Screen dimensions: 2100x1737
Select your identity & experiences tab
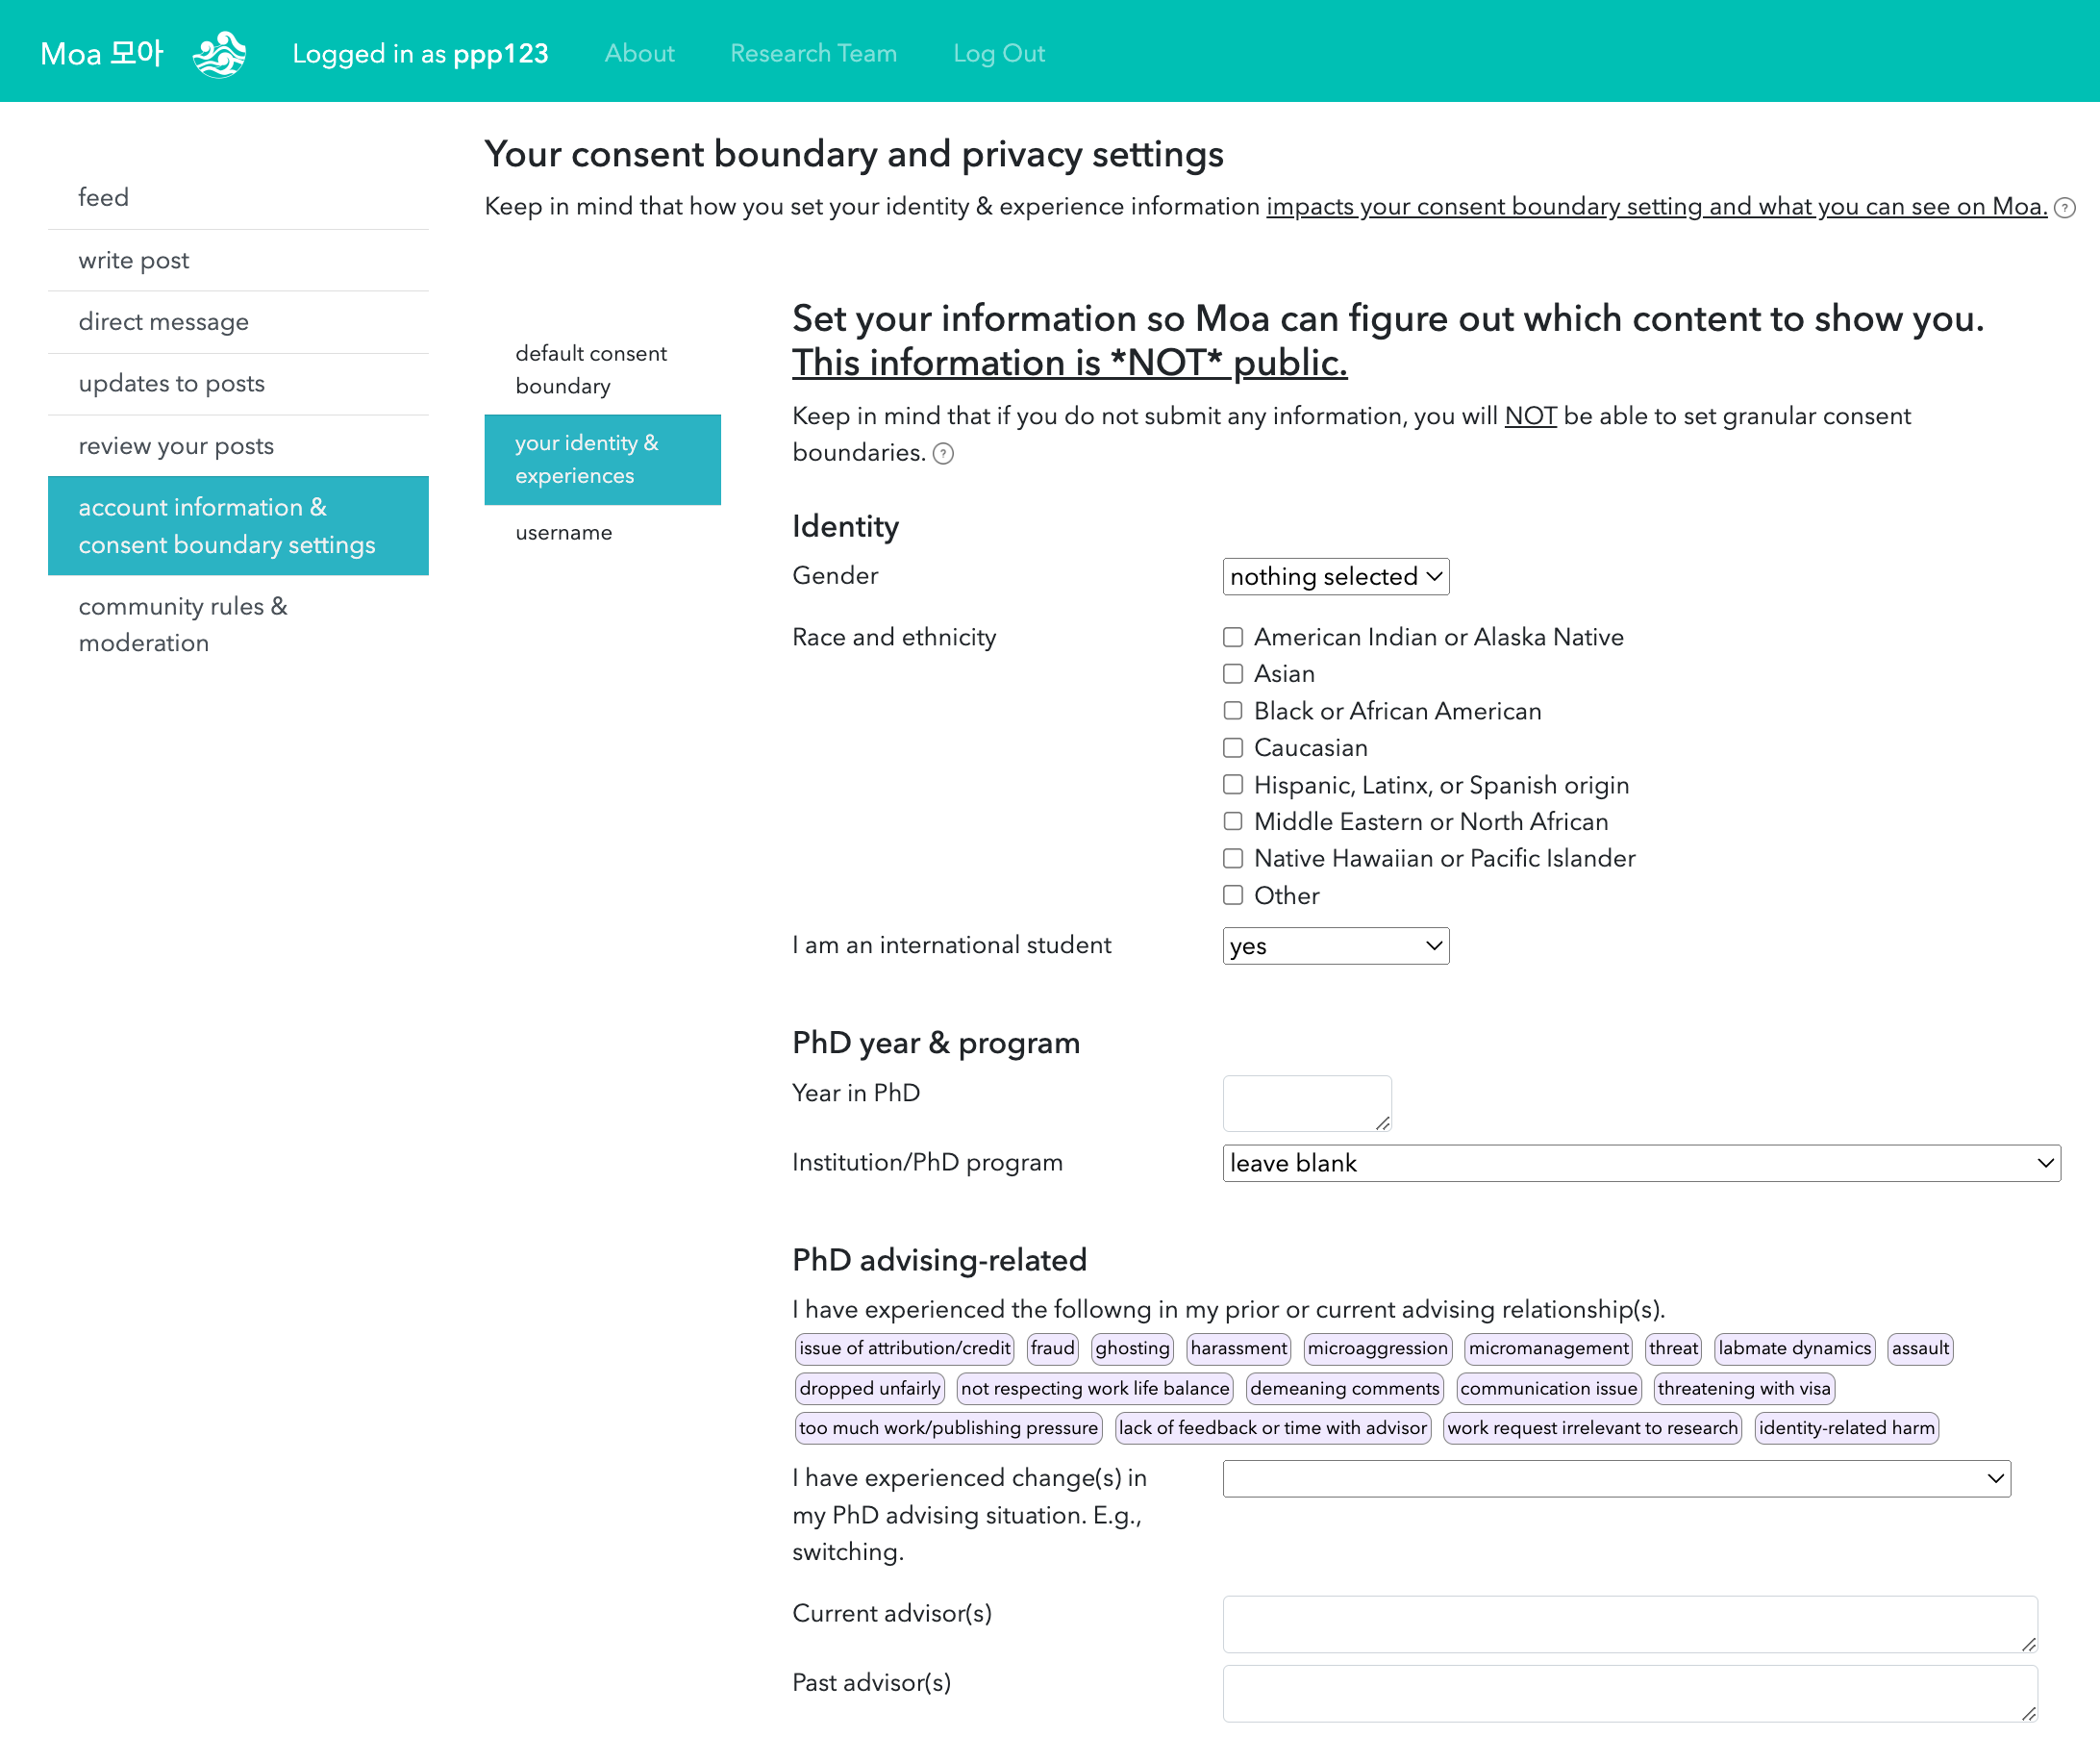pyautogui.click(x=602, y=460)
